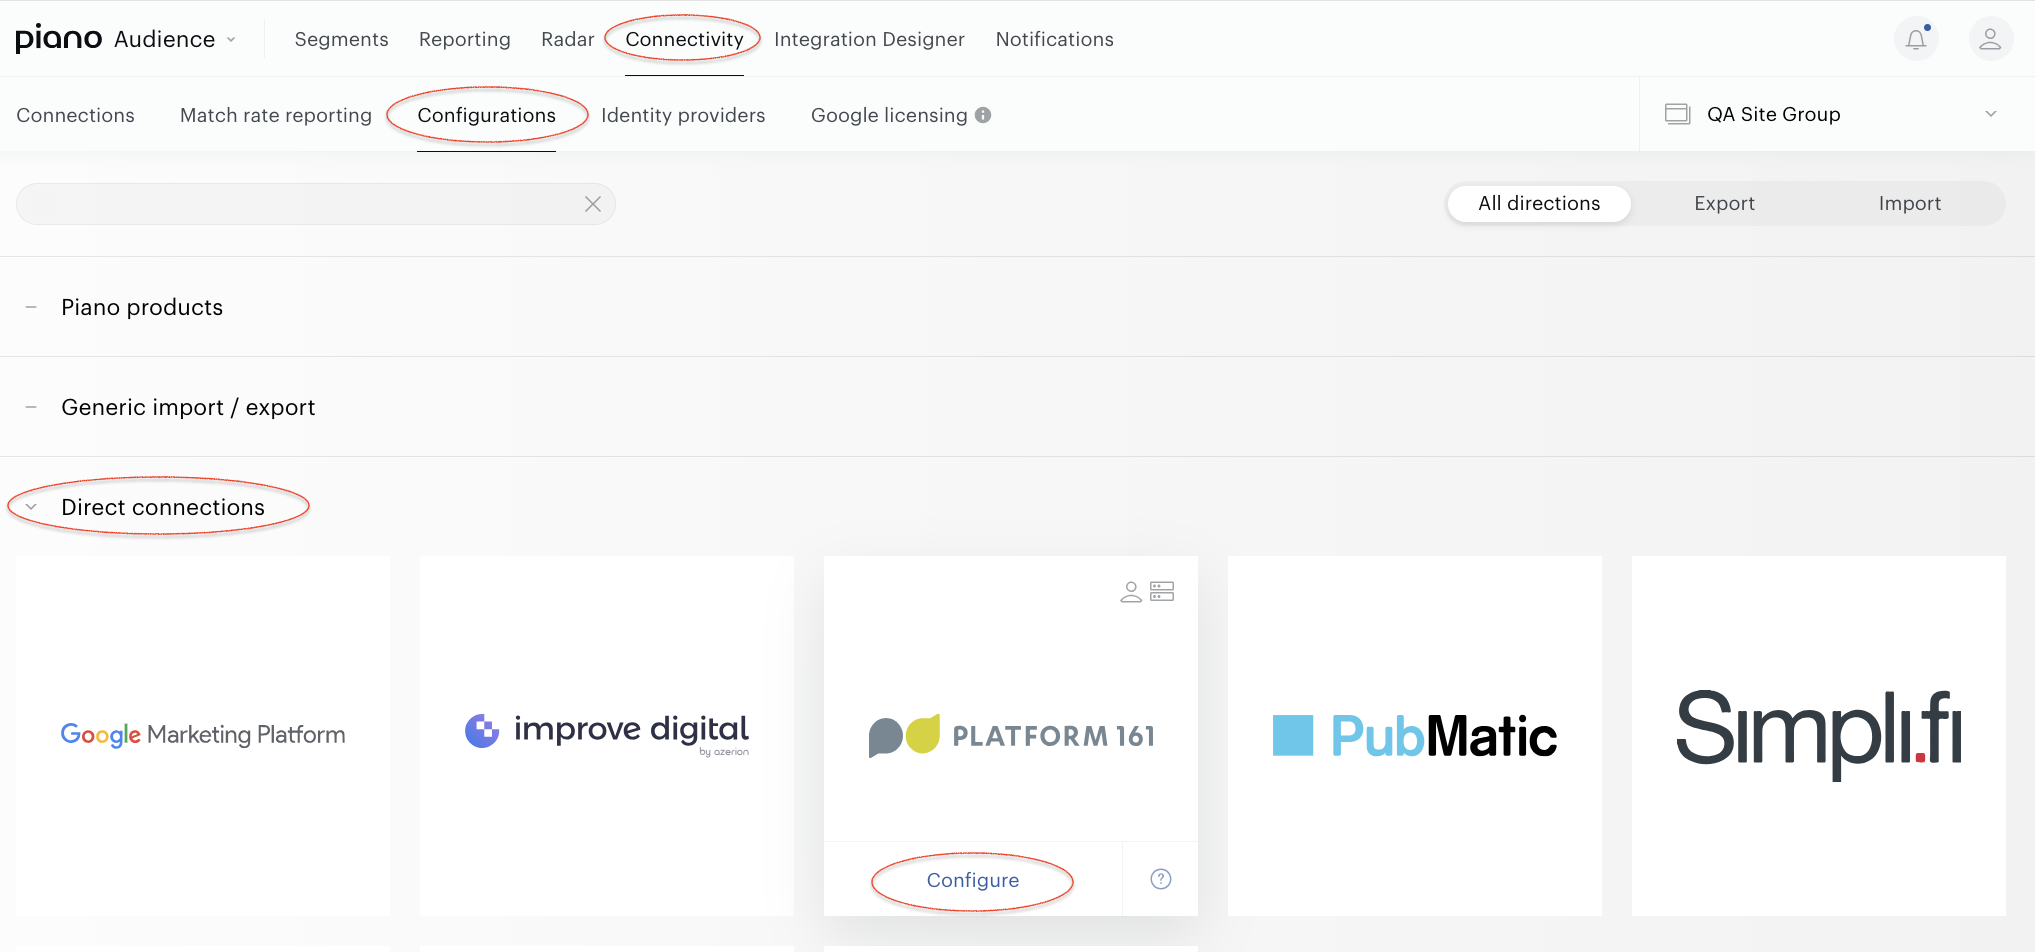This screenshot has height=952, width=2035.
Task: Click the Platform 161 logo
Action: [1011, 736]
